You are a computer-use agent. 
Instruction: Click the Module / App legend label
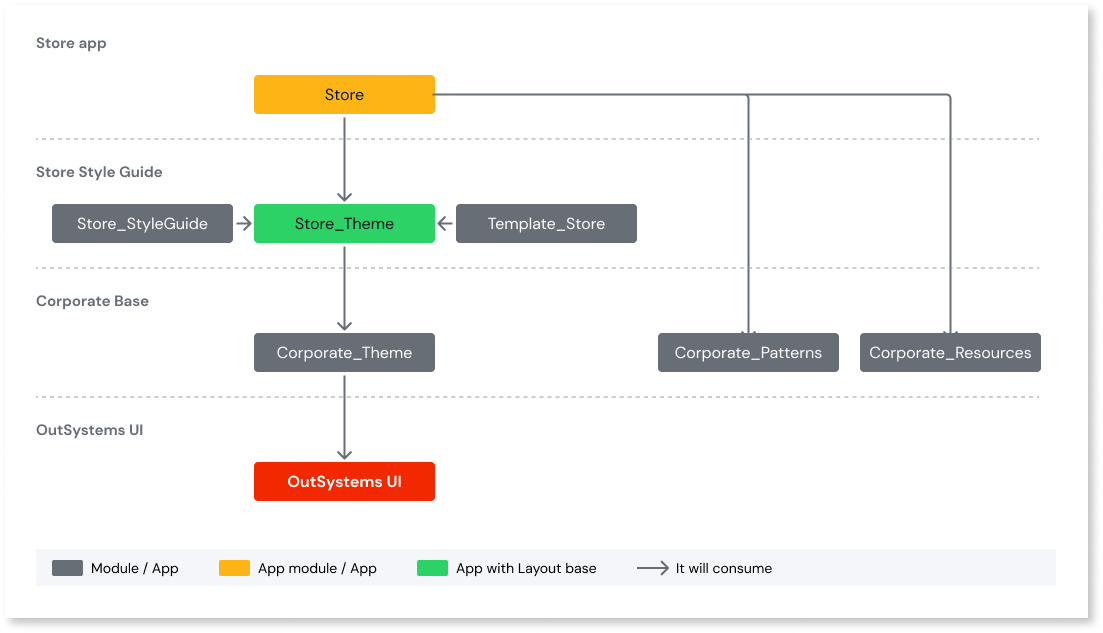tap(134, 568)
